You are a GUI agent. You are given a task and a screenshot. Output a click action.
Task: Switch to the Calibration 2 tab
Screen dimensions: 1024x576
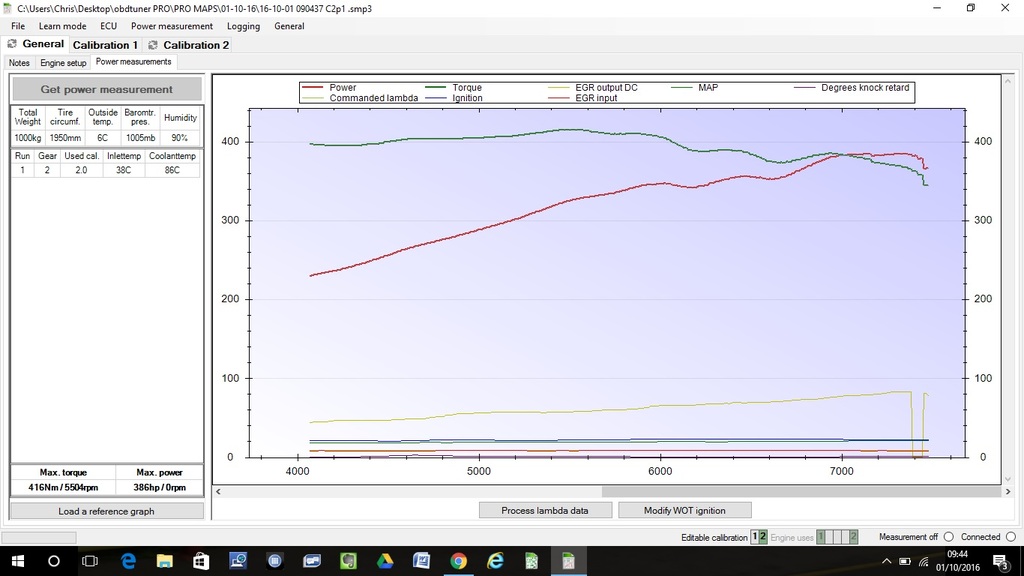(x=195, y=44)
